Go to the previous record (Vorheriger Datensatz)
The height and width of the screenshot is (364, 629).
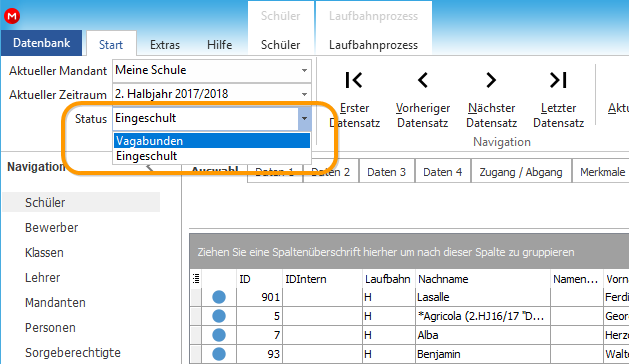point(422,98)
